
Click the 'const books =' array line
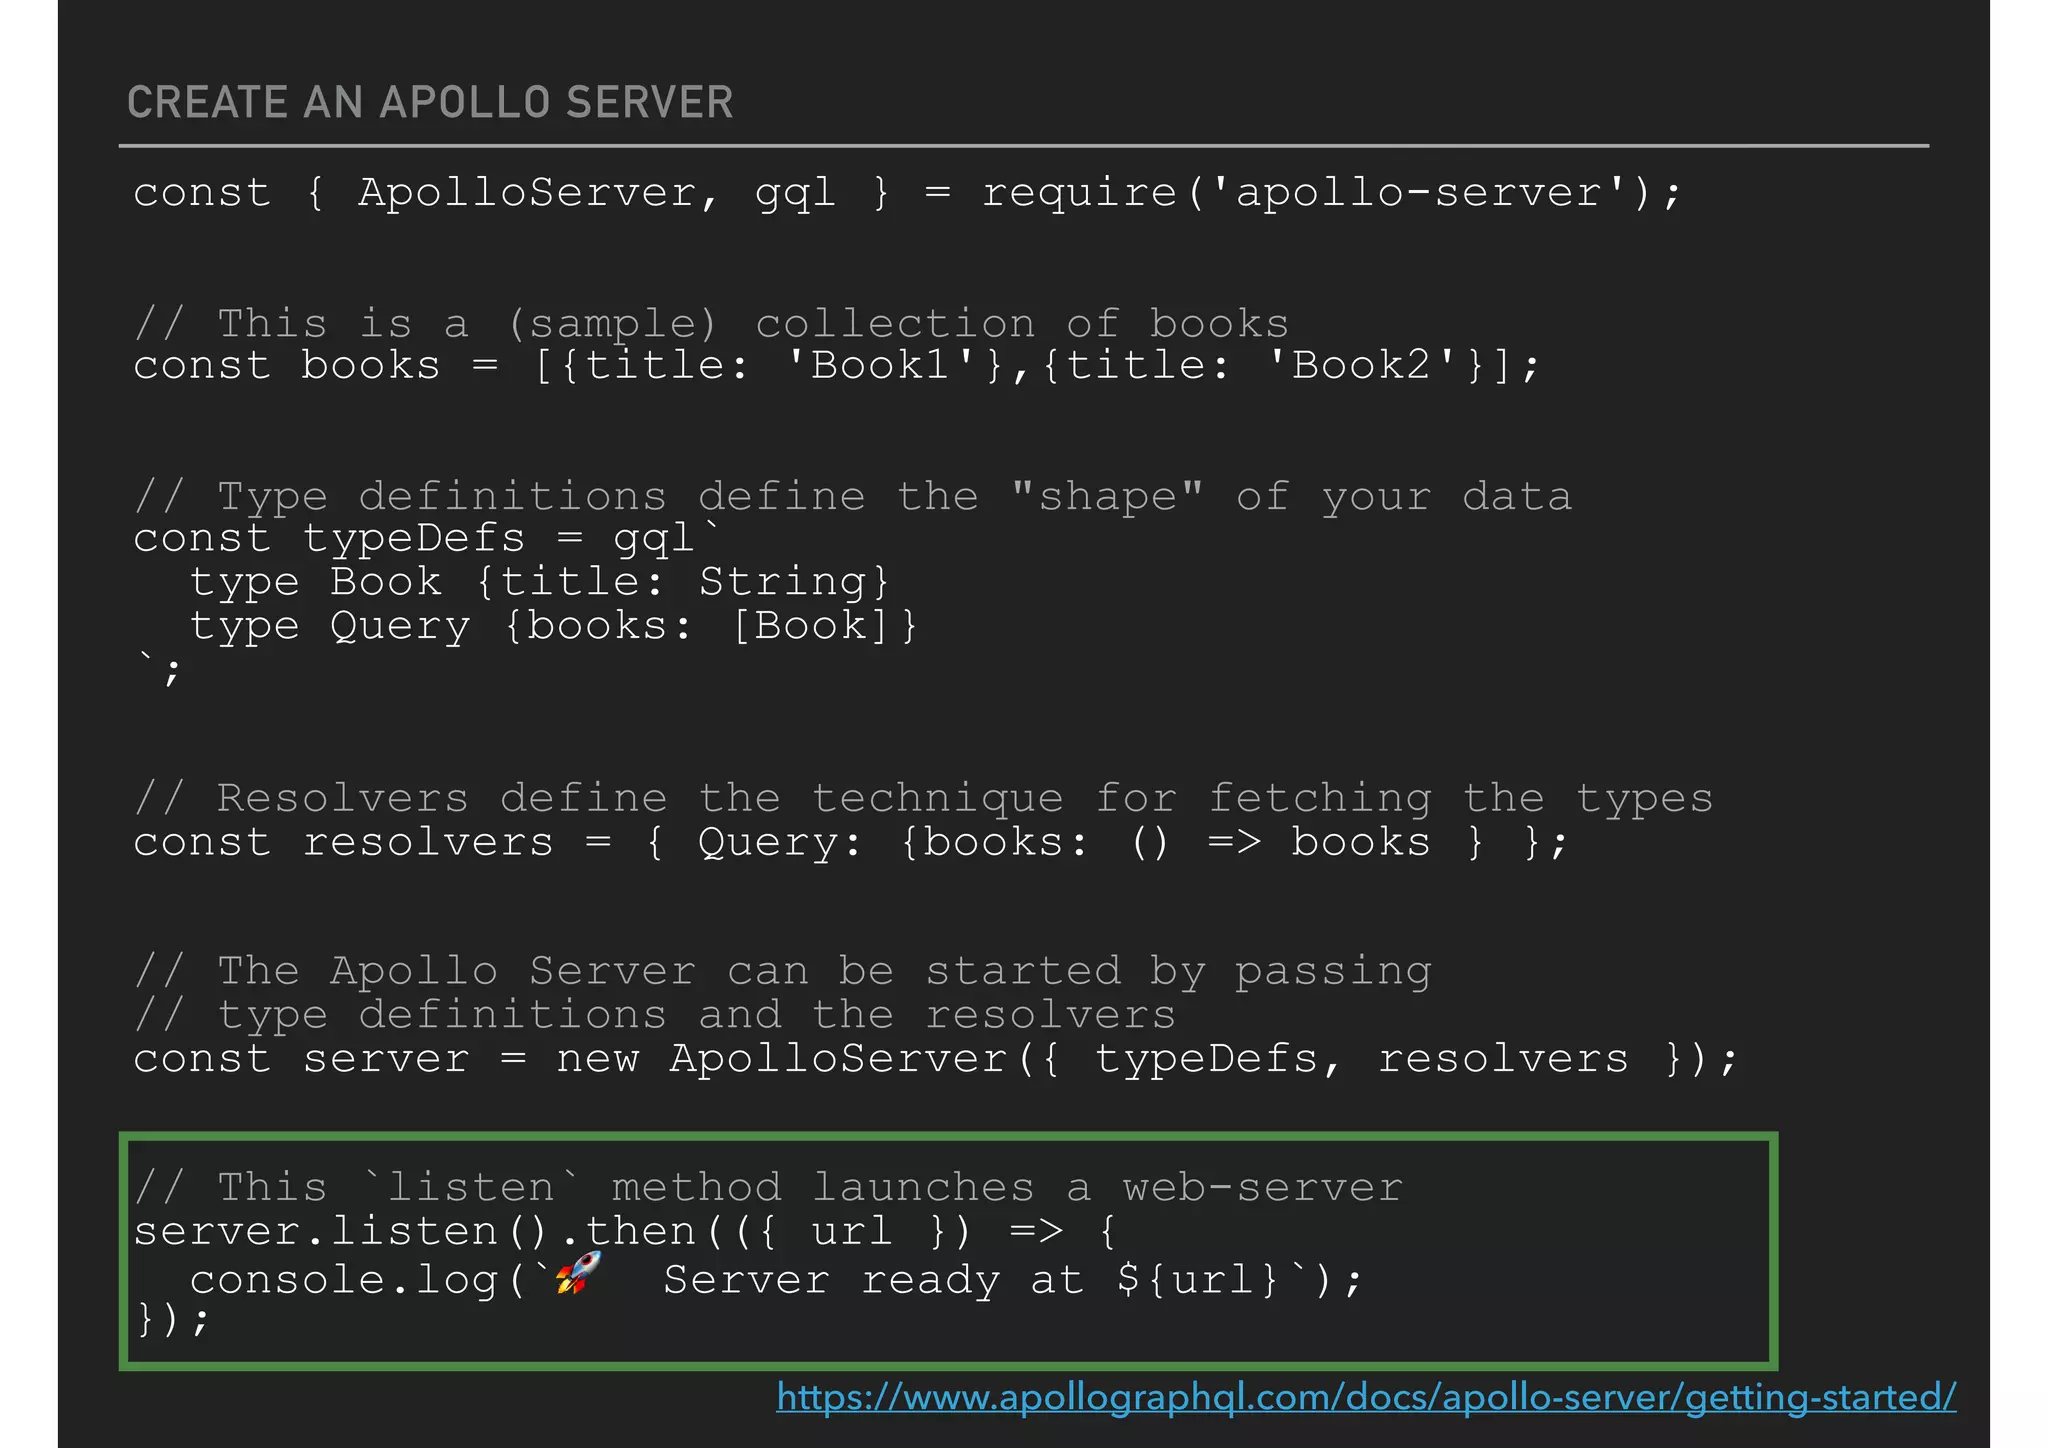837,366
